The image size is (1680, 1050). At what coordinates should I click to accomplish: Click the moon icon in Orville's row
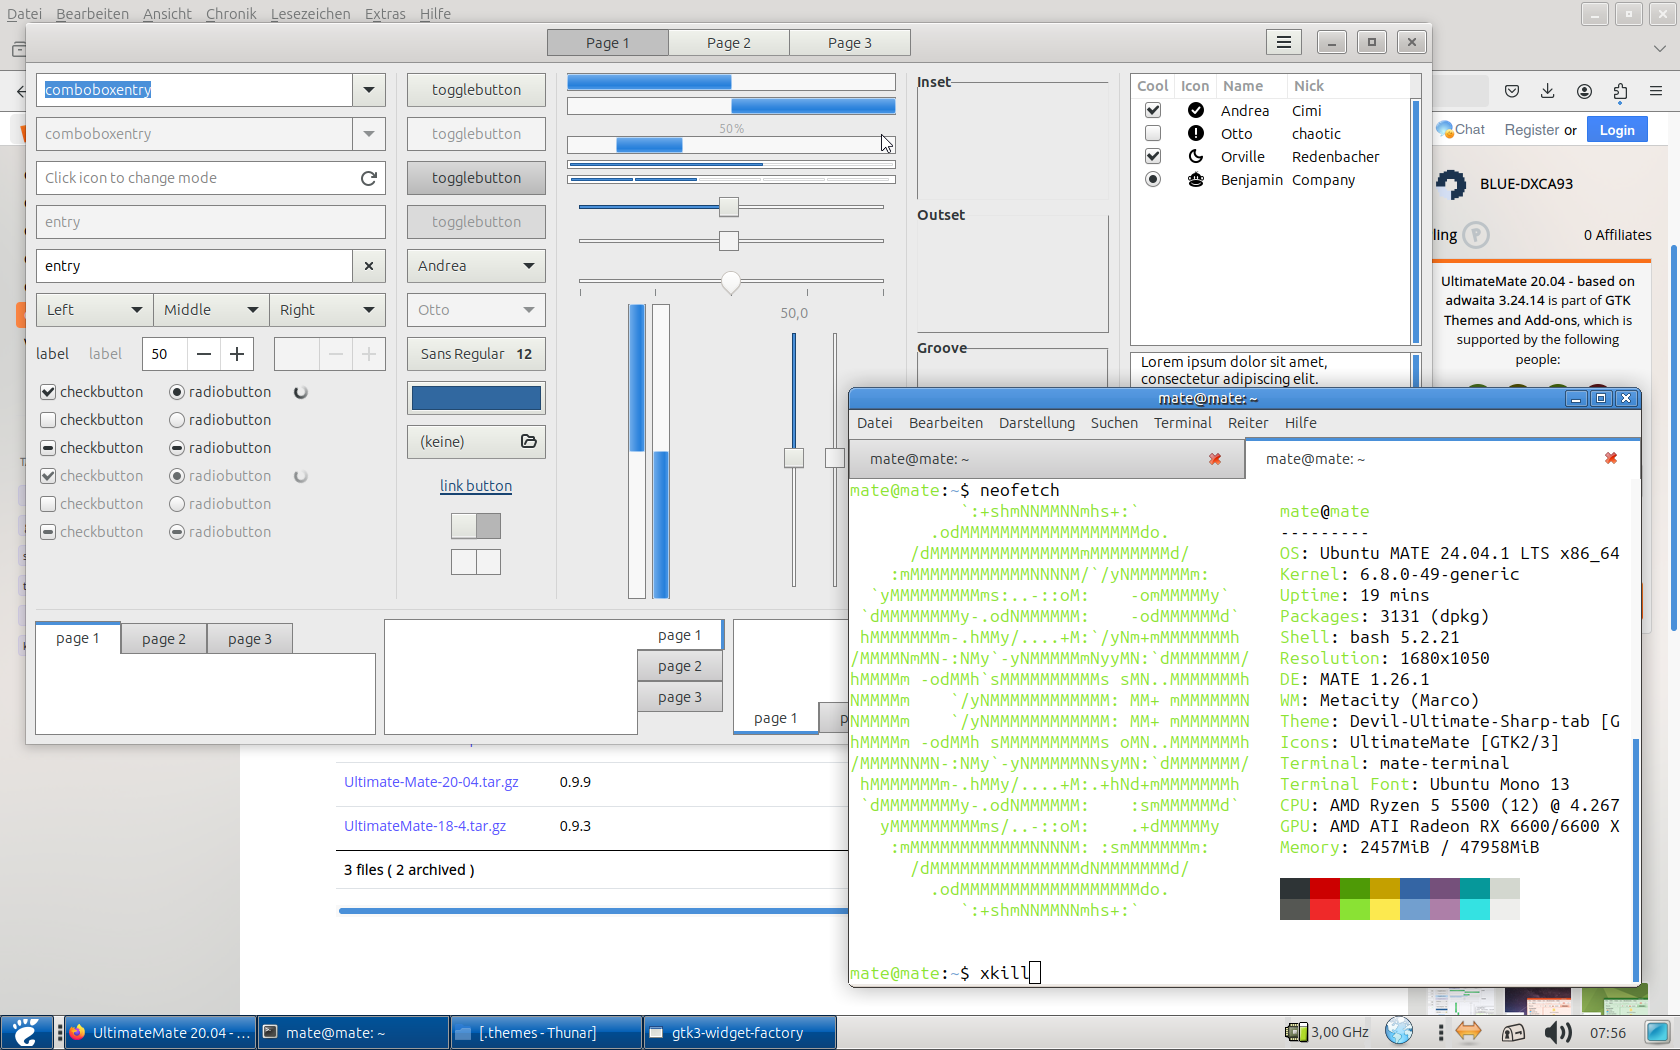pyautogui.click(x=1195, y=156)
